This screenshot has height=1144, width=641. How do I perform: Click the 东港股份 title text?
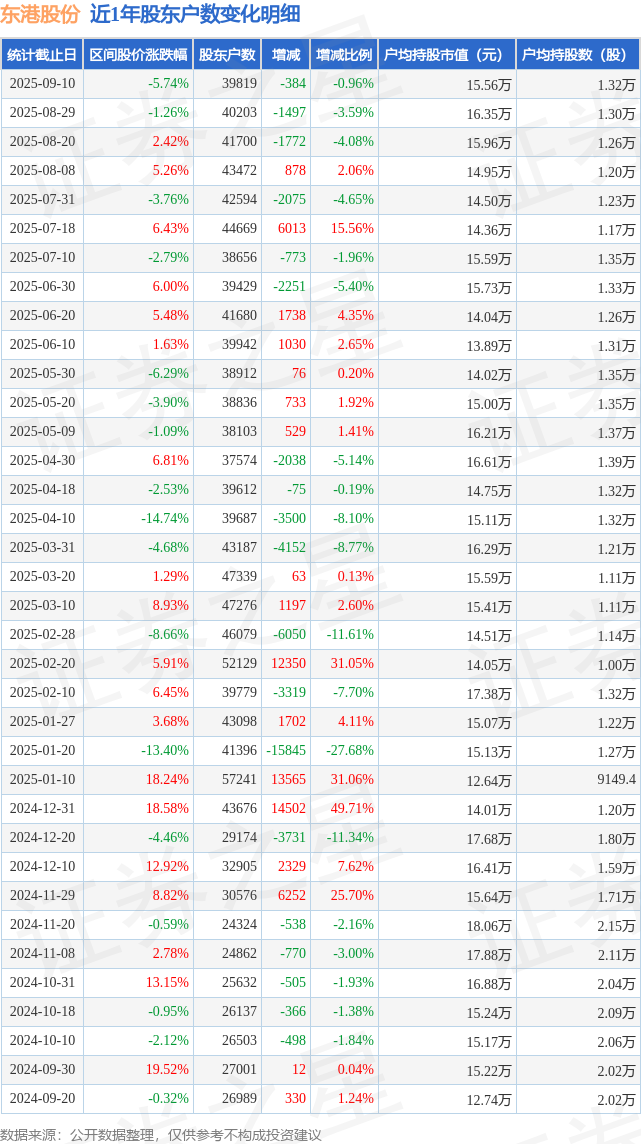pos(39,15)
